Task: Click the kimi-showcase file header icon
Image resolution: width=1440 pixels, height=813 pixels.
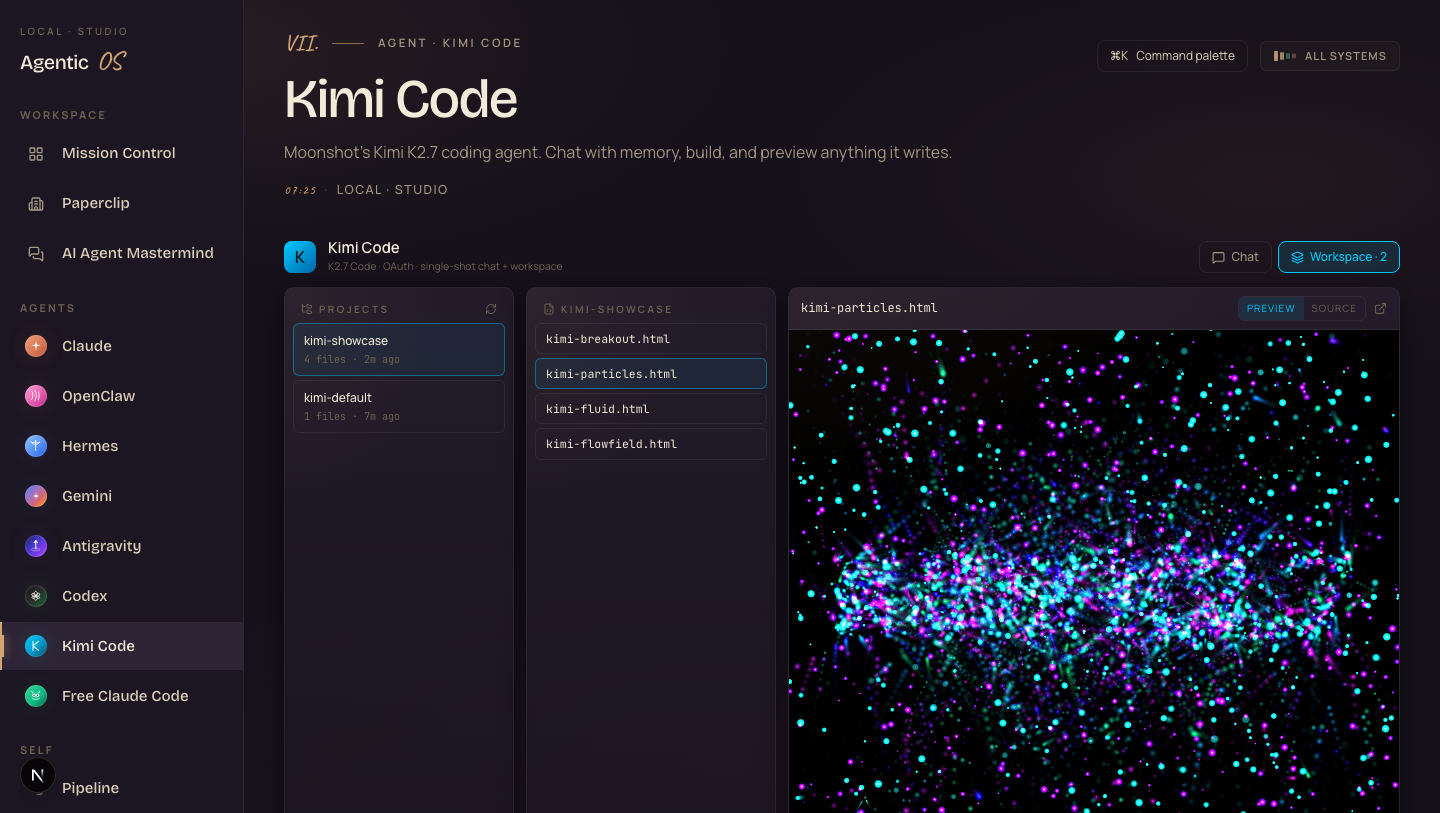Action: coord(549,309)
